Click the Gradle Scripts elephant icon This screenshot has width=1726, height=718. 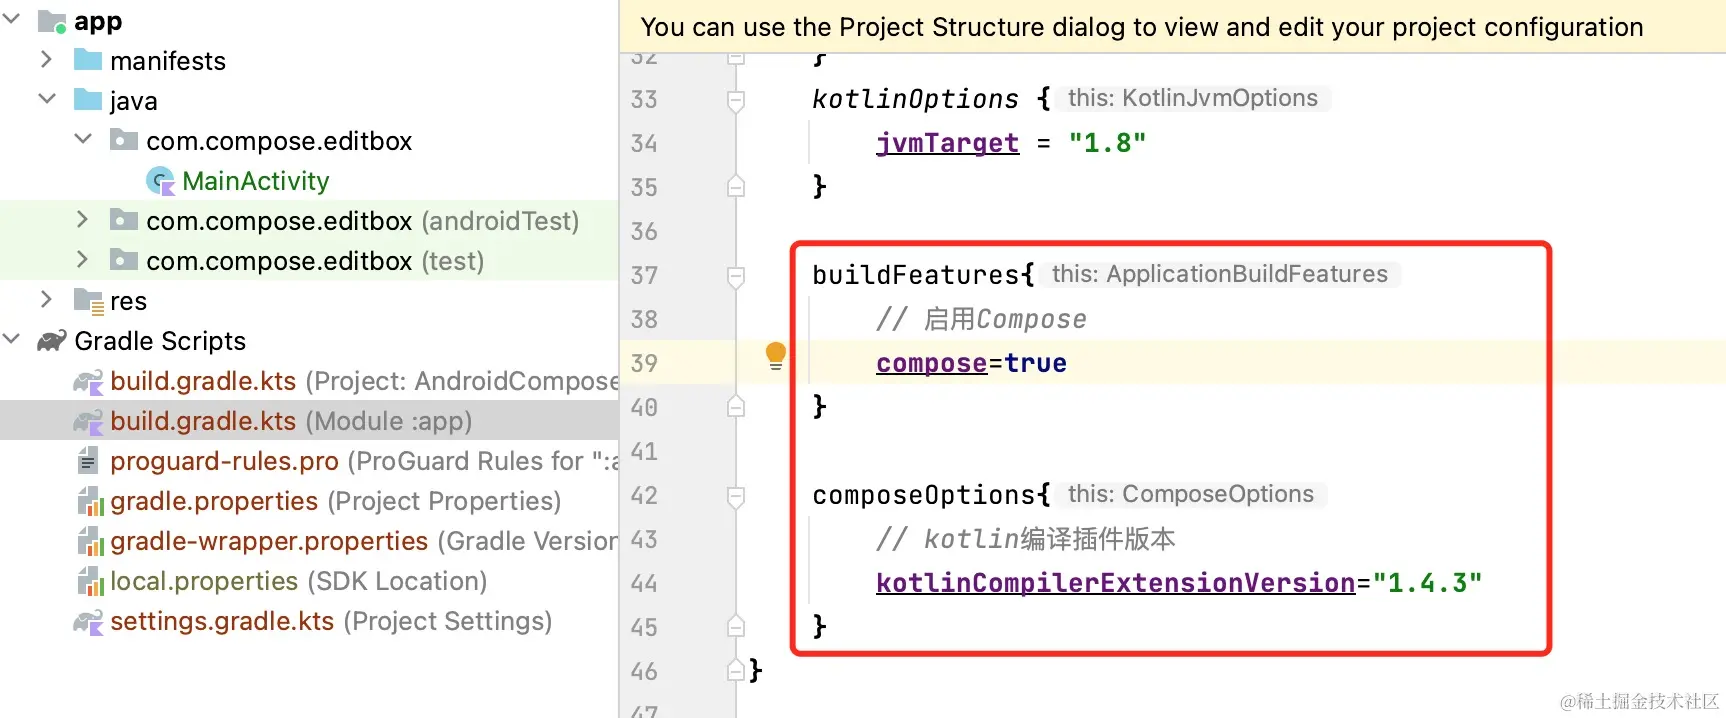(x=52, y=341)
